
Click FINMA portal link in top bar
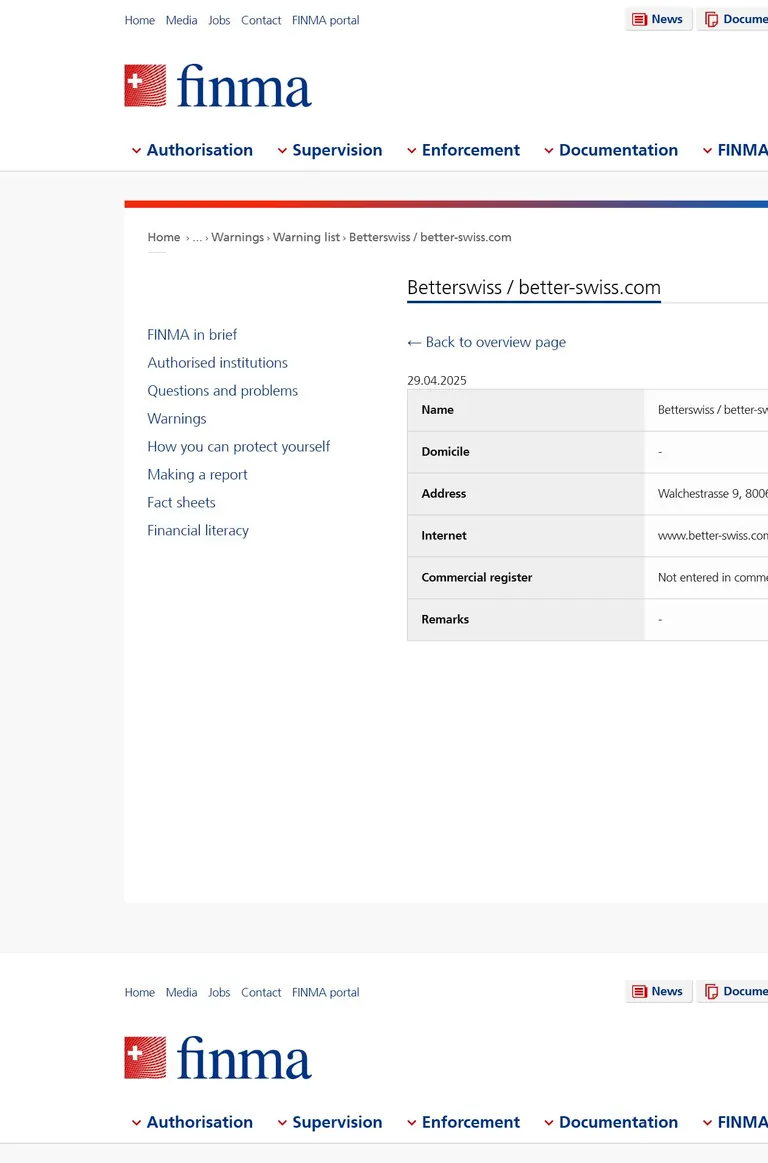[326, 20]
